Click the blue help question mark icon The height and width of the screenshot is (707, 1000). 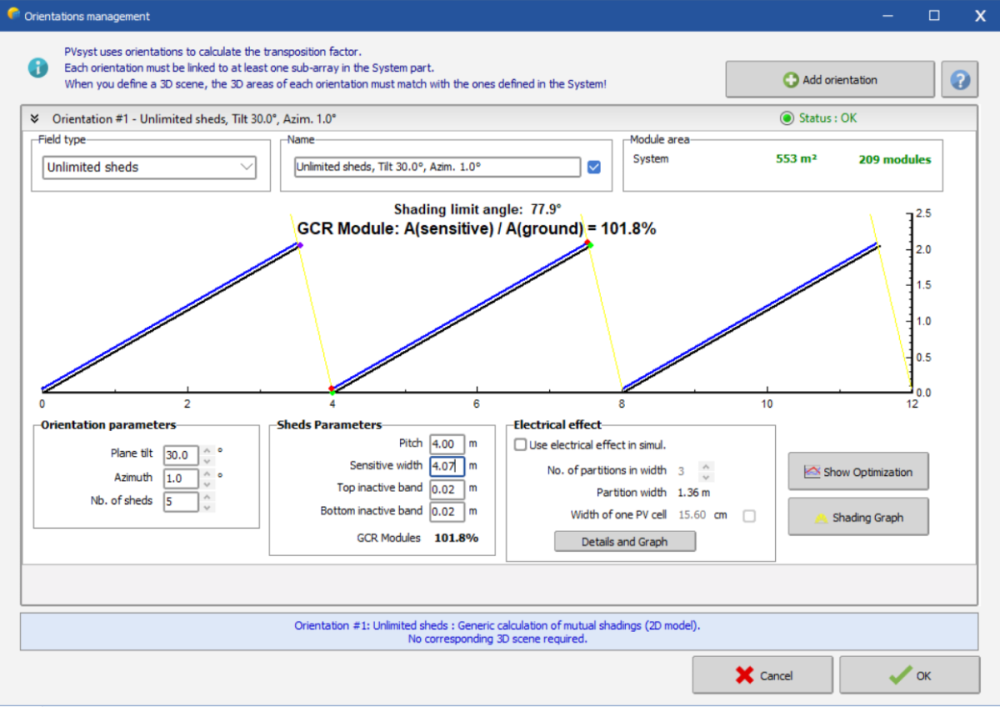[x=959, y=79]
